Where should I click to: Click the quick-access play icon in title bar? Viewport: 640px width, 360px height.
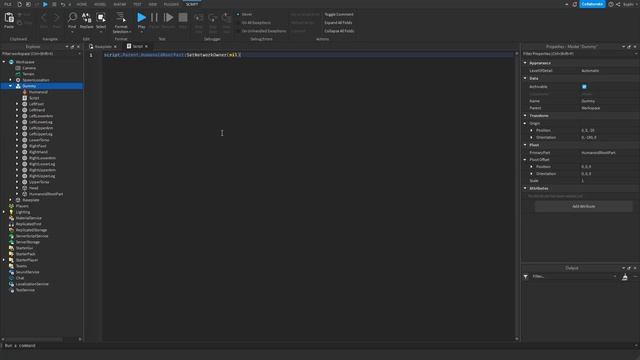point(45,4)
